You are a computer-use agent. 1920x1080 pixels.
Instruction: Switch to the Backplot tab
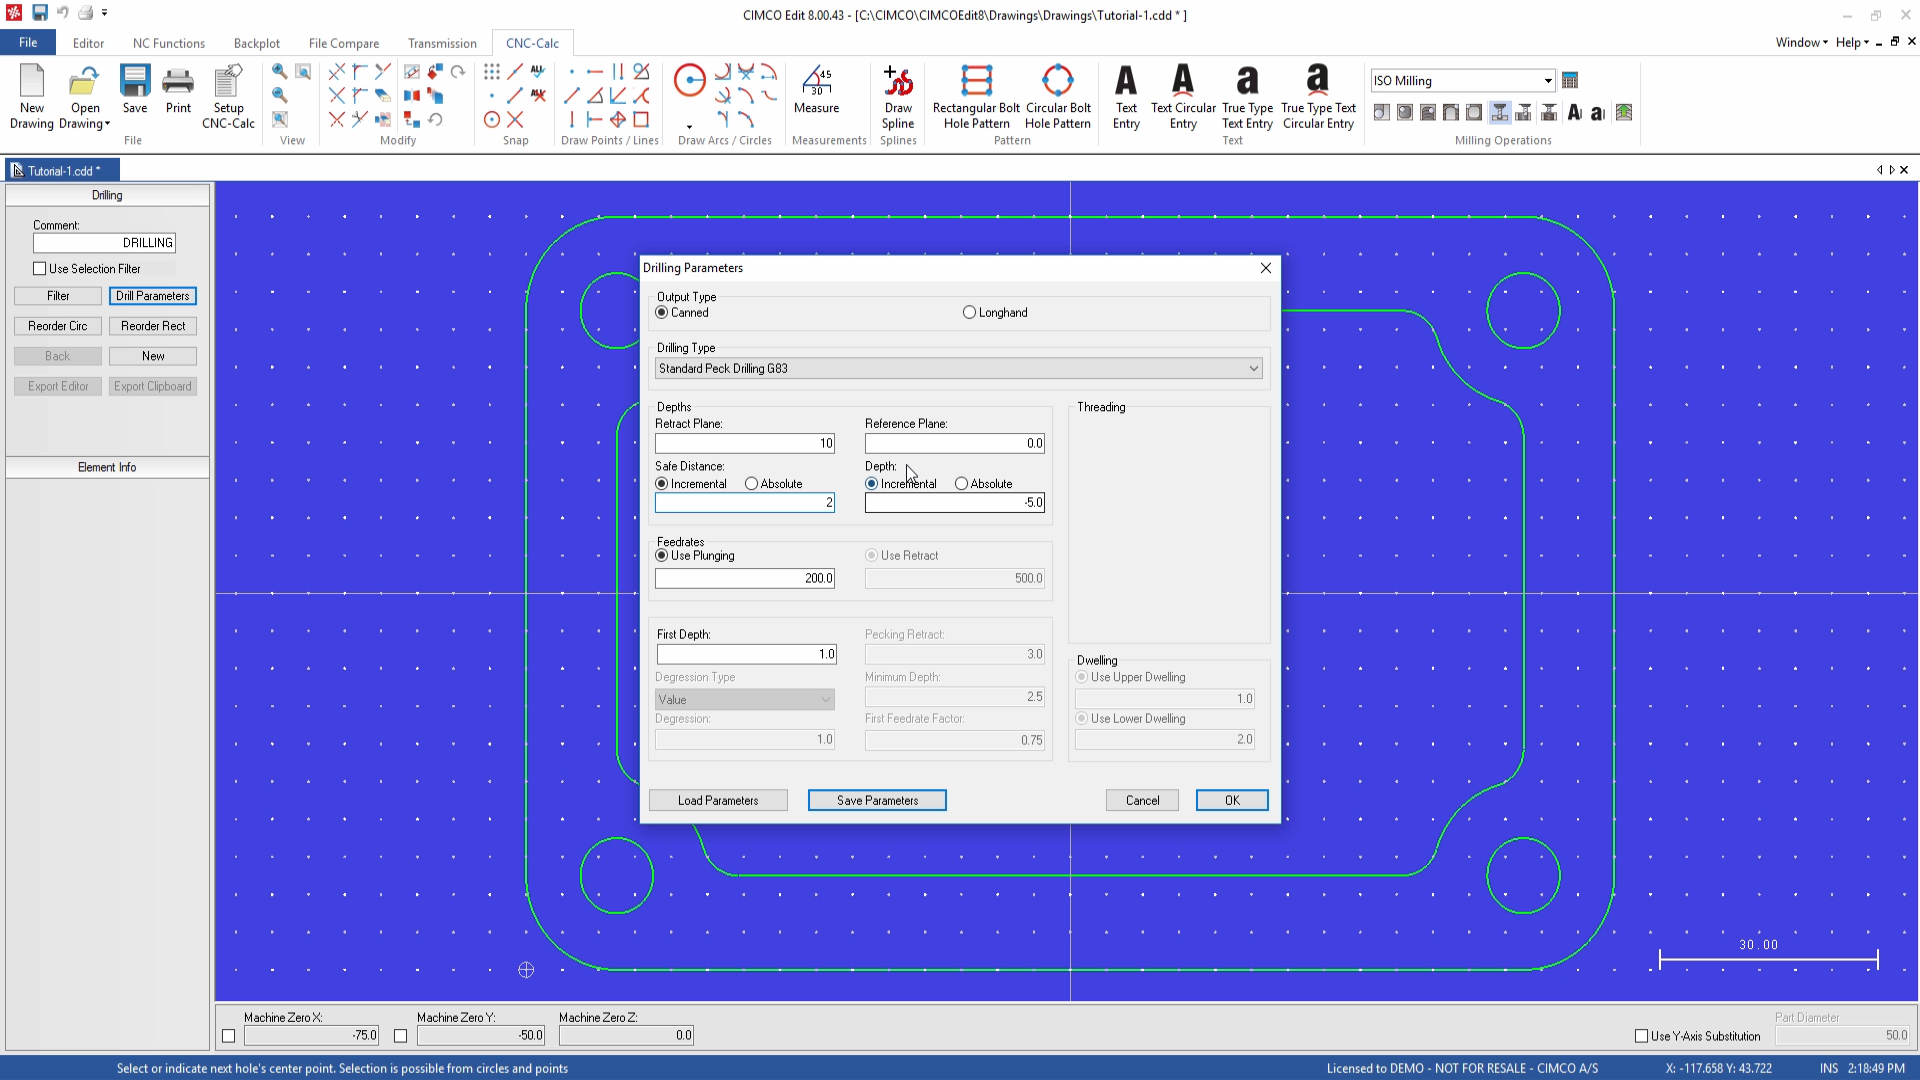(256, 44)
